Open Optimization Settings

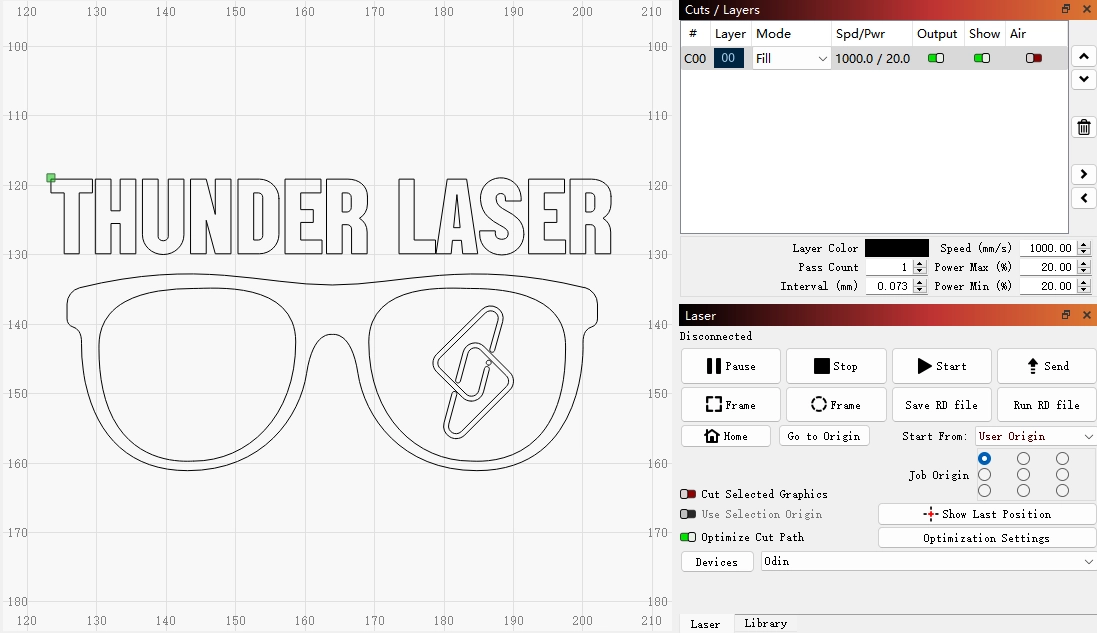click(986, 538)
